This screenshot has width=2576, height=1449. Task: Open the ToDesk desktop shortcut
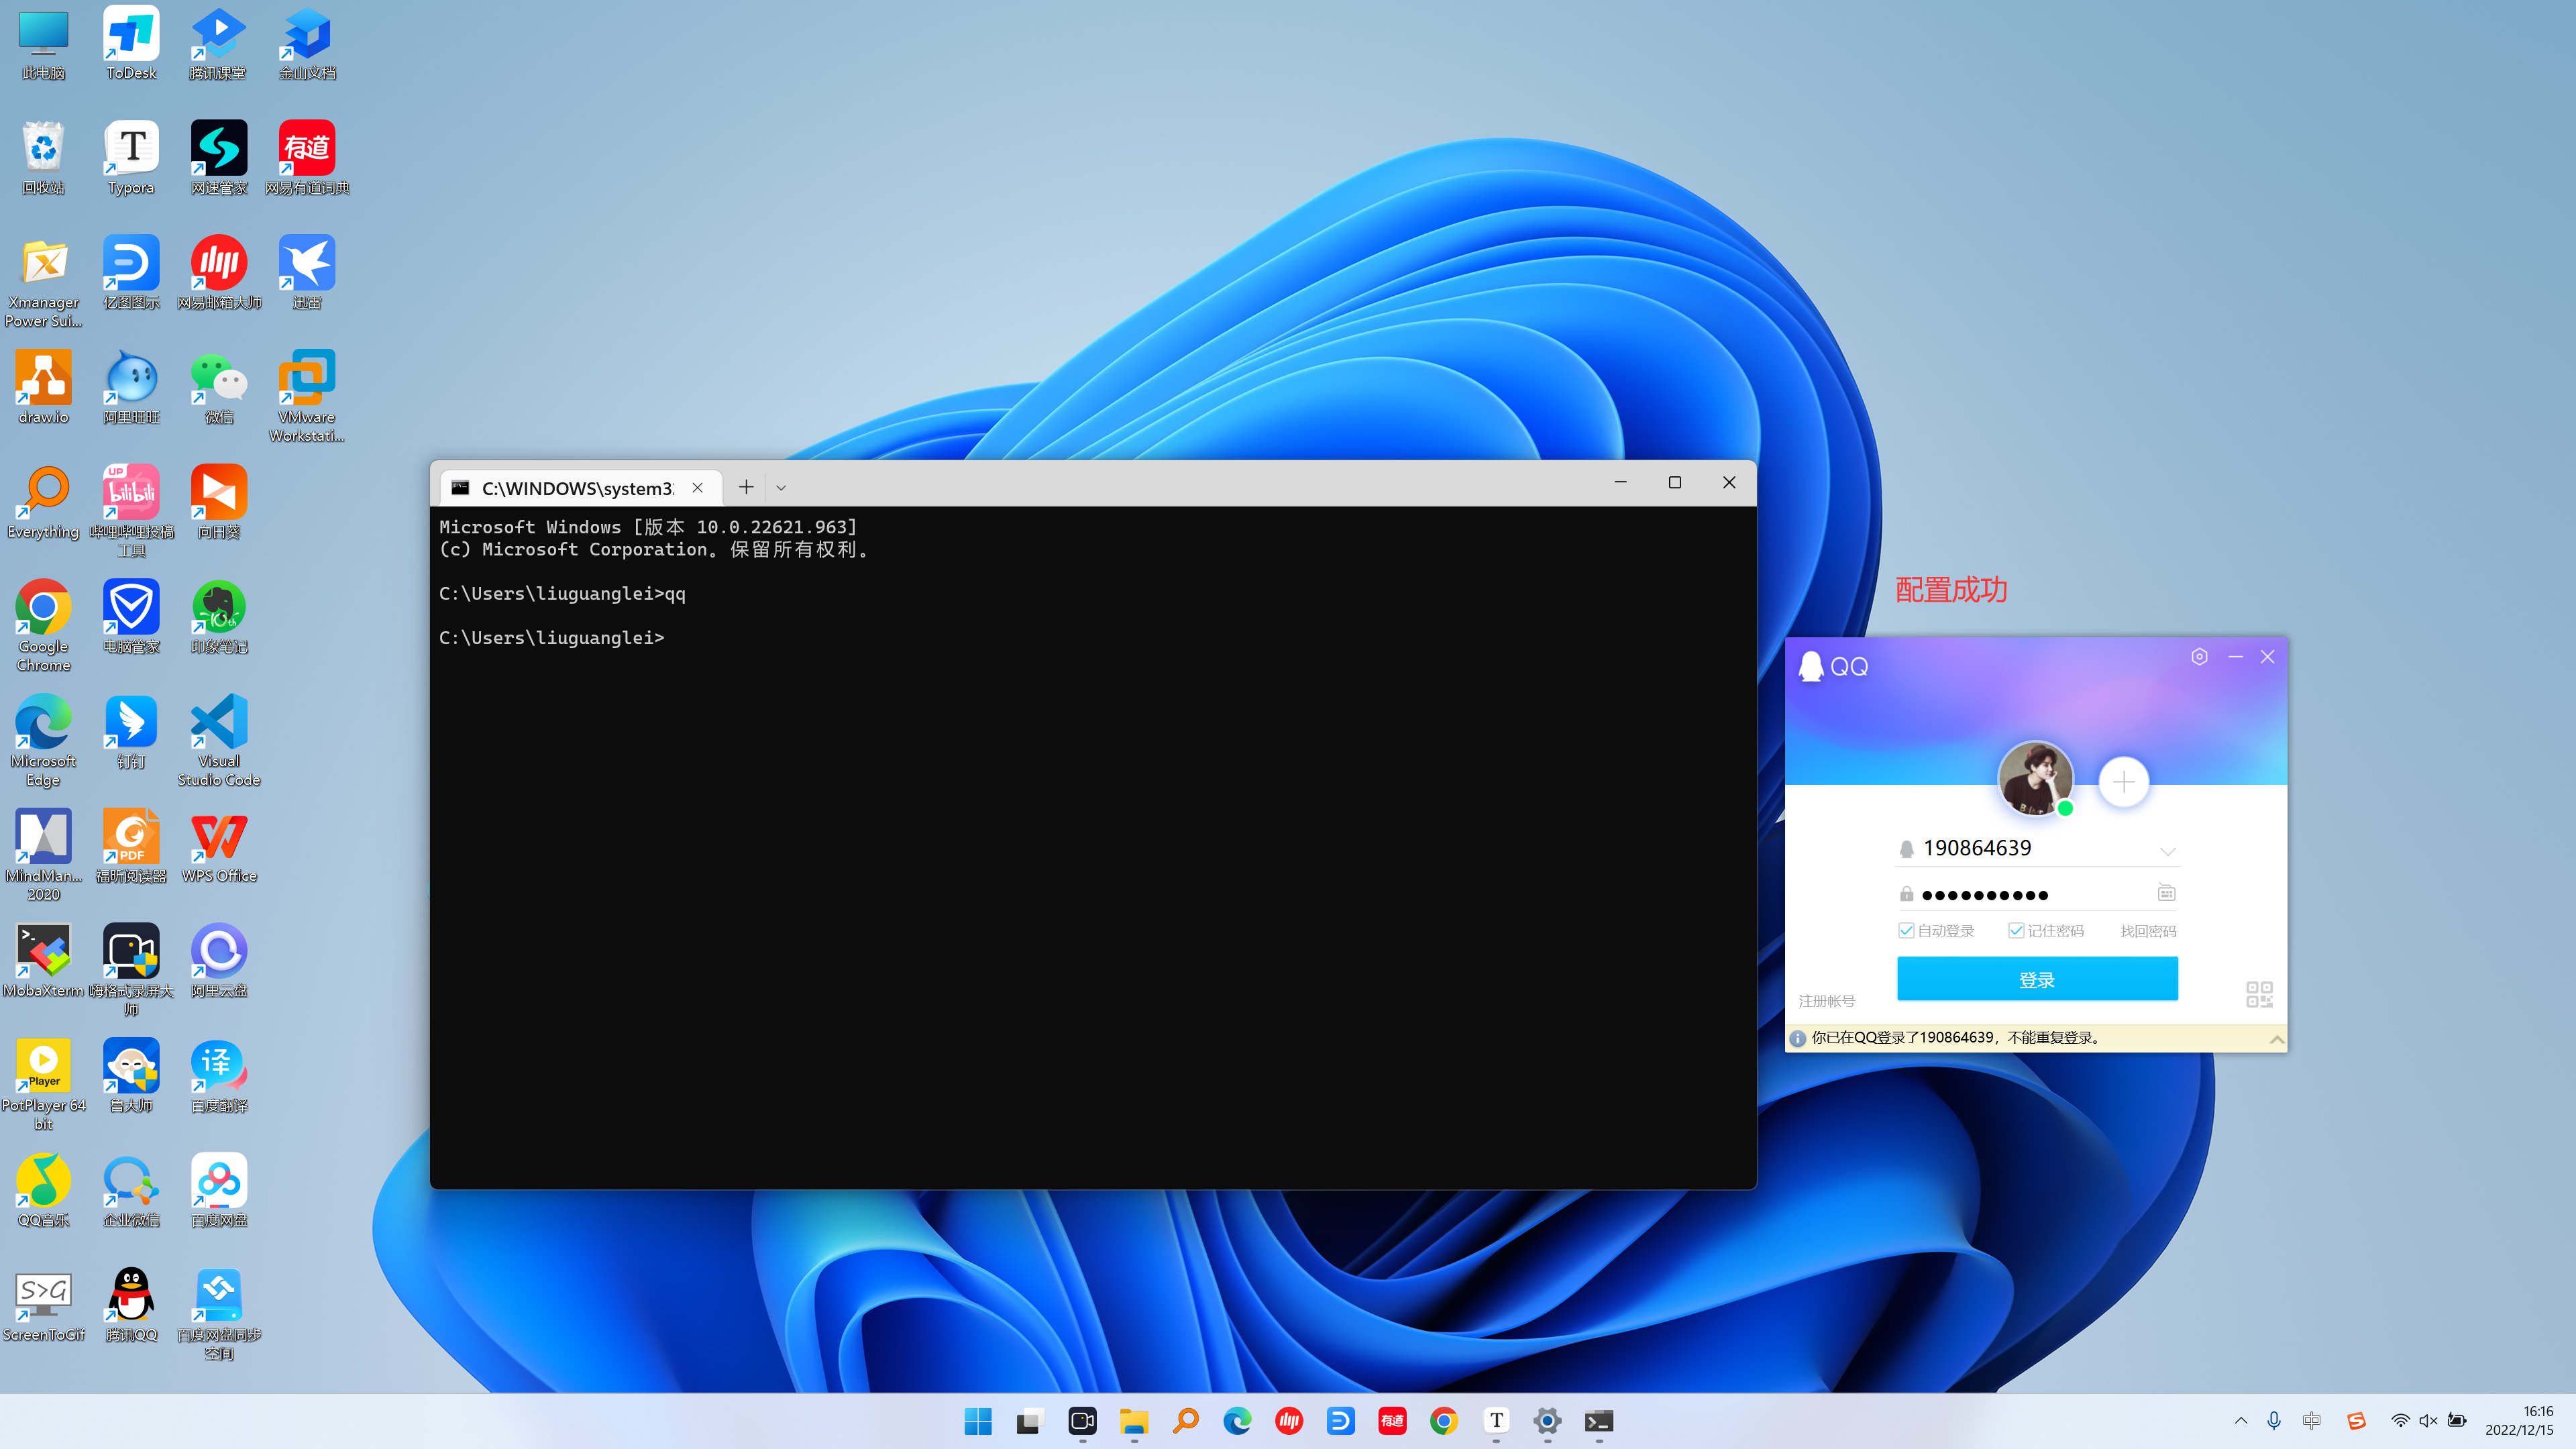tap(131, 43)
